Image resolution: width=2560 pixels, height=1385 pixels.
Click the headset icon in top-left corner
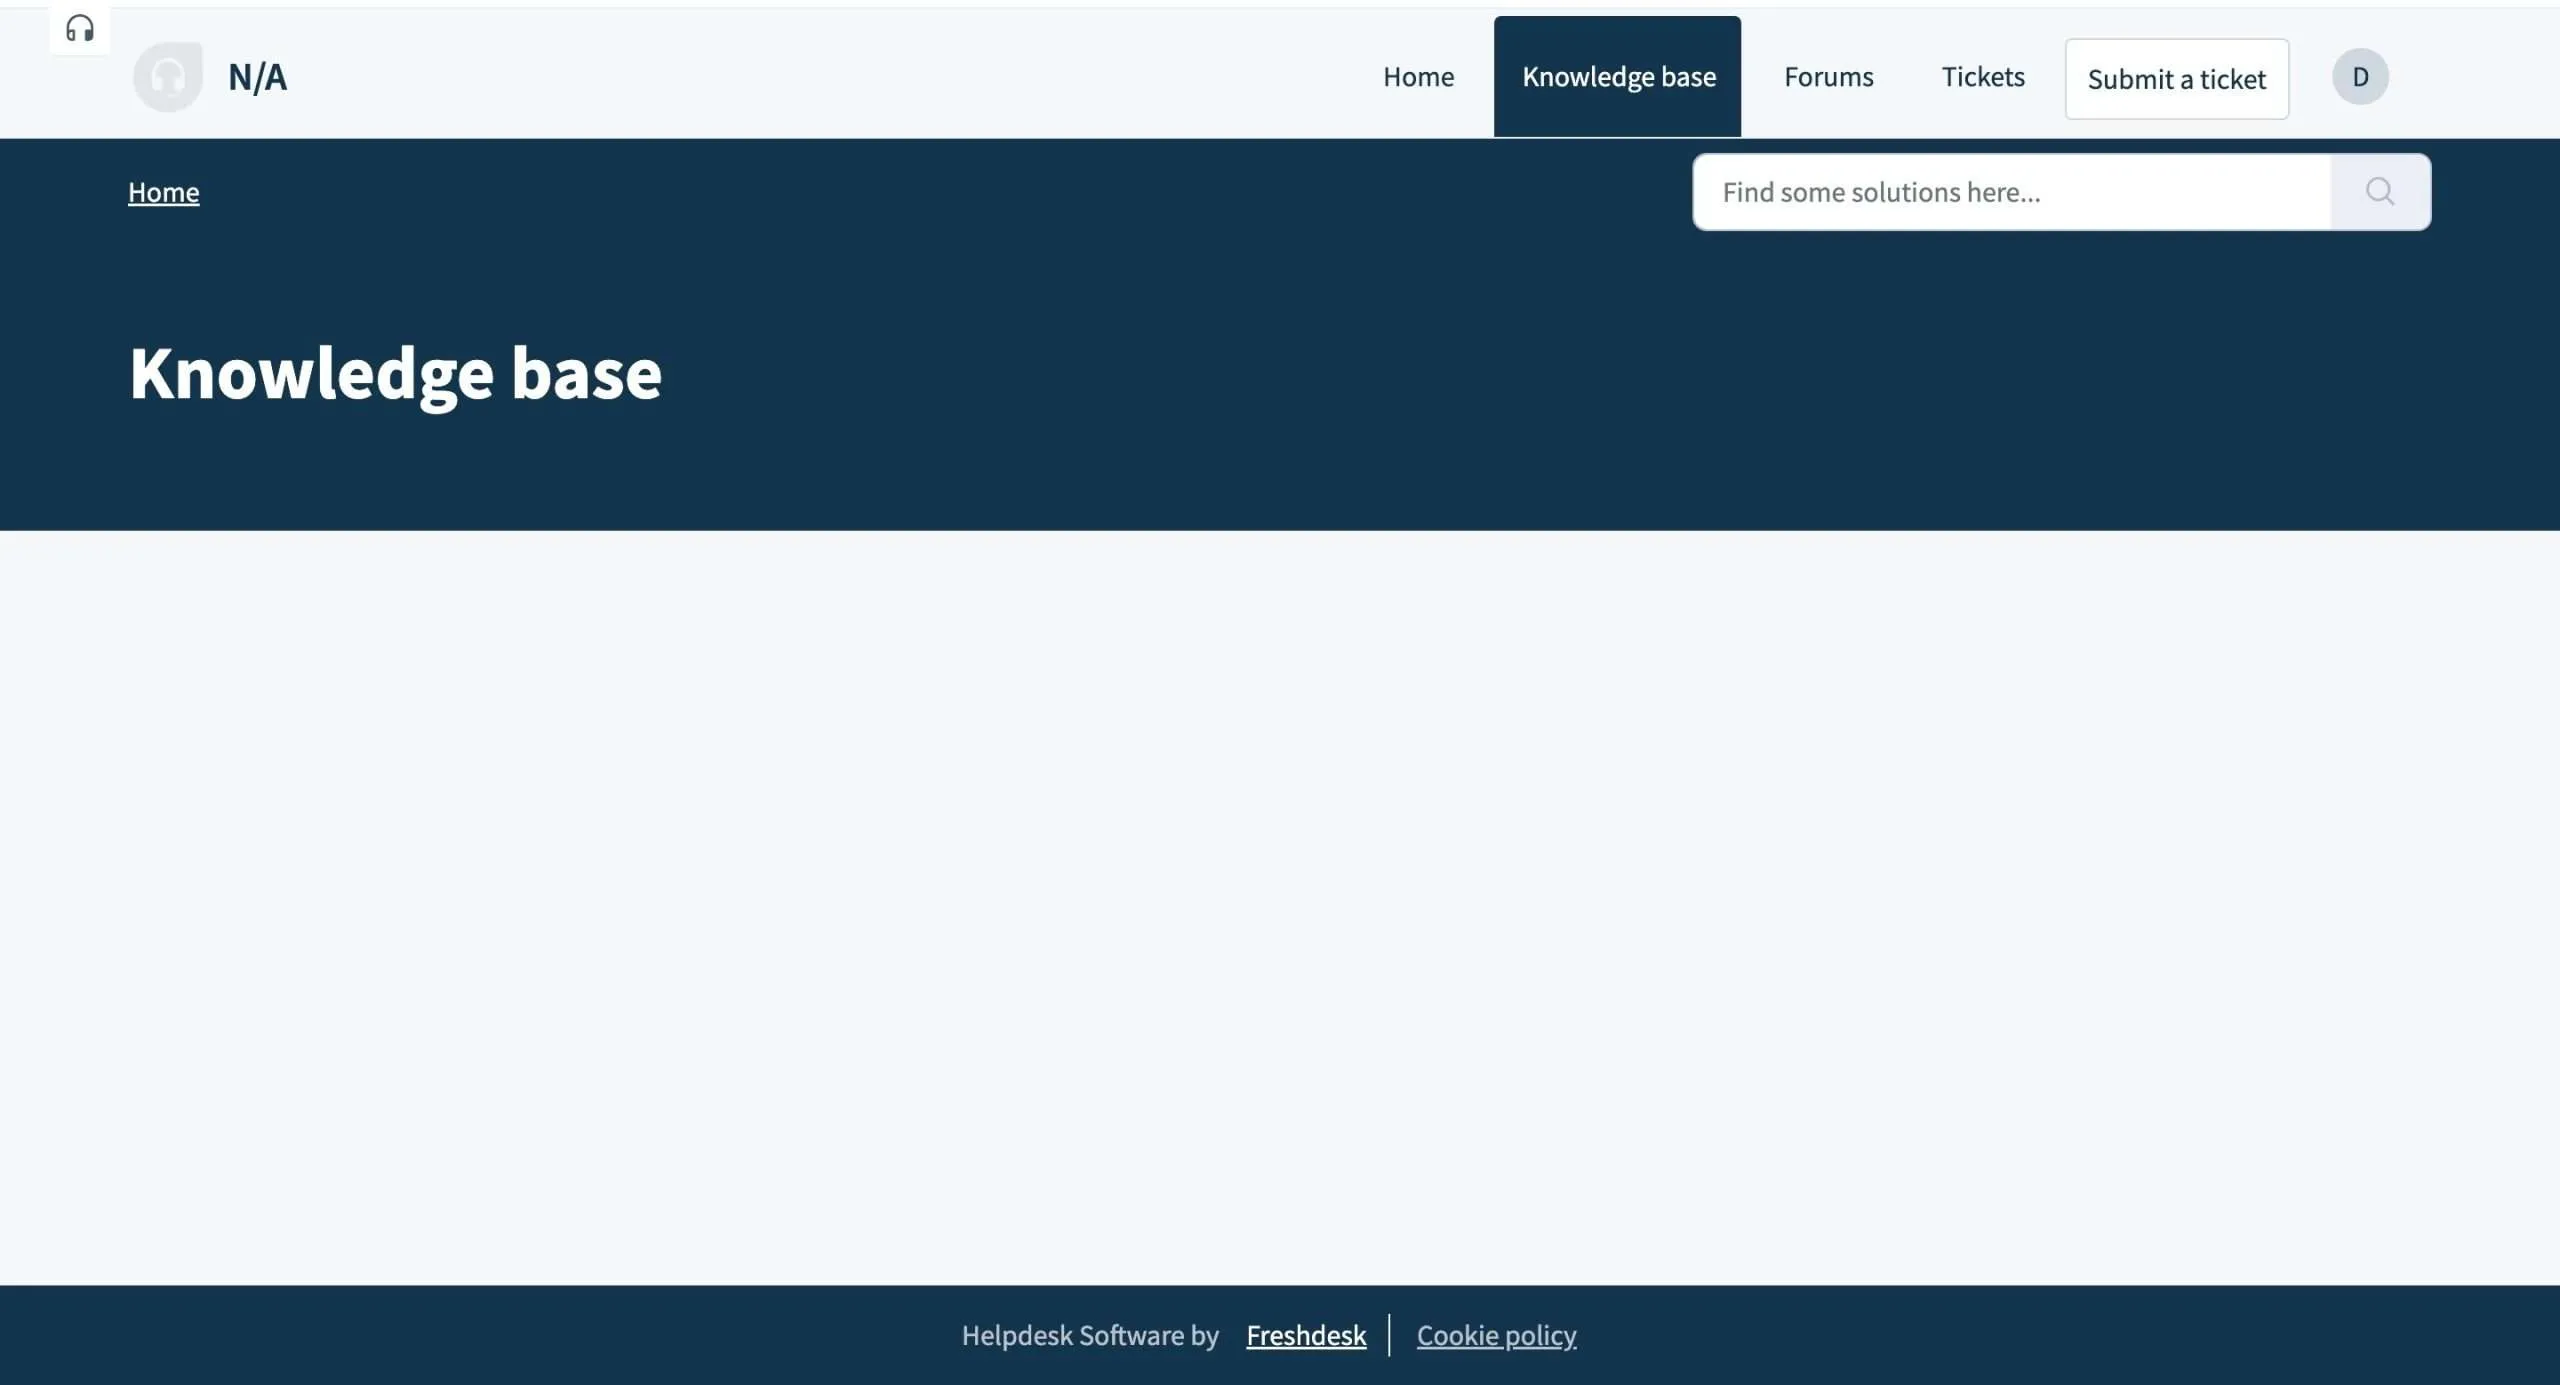pyautogui.click(x=80, y=29)
